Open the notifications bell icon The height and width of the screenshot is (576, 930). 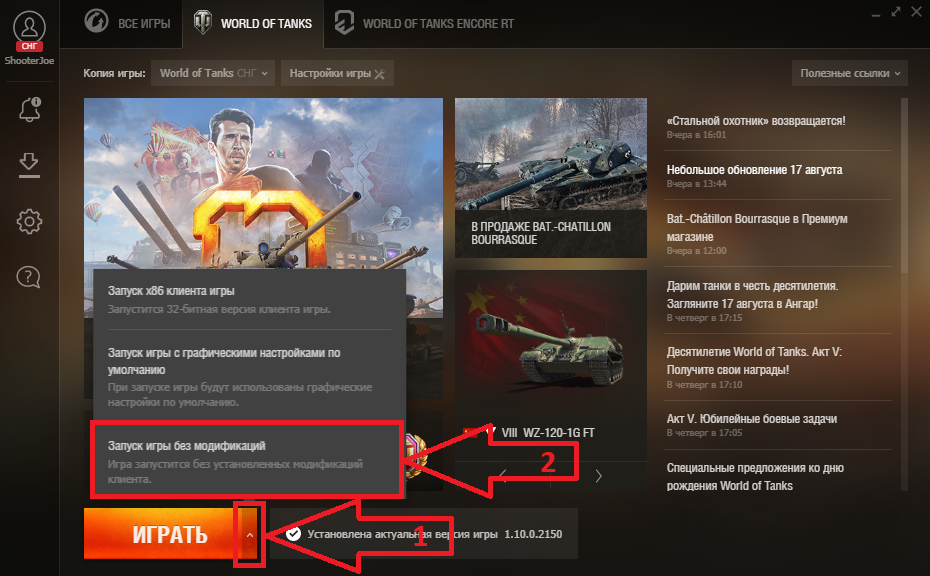coord(29,109)
